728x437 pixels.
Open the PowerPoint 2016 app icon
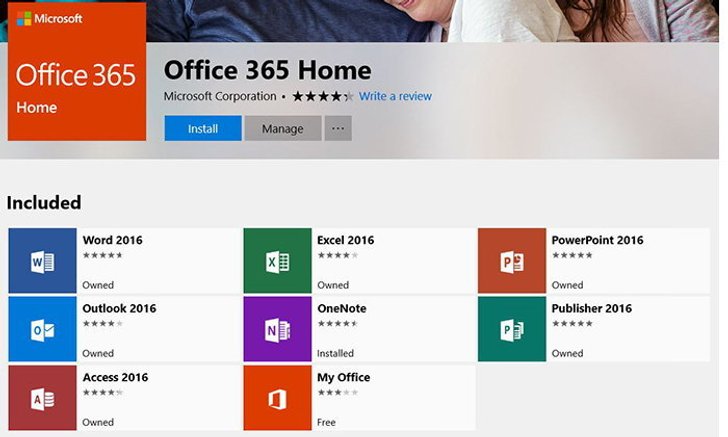[512, 261]
